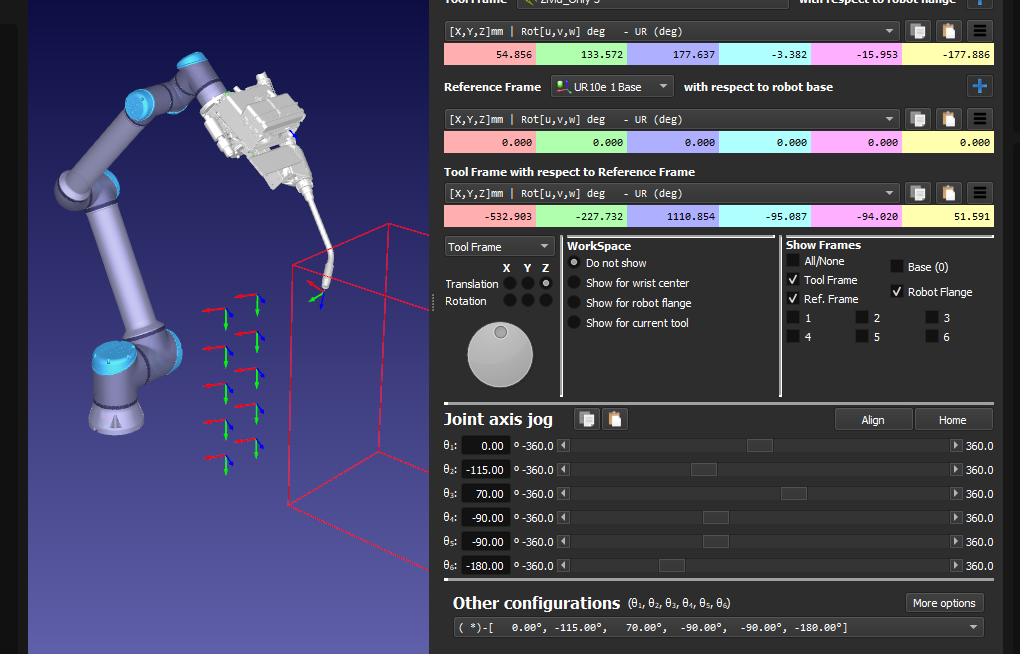Open the Tool Frame jog mode dropdown
1020x654 pixels.
point(499,247)
